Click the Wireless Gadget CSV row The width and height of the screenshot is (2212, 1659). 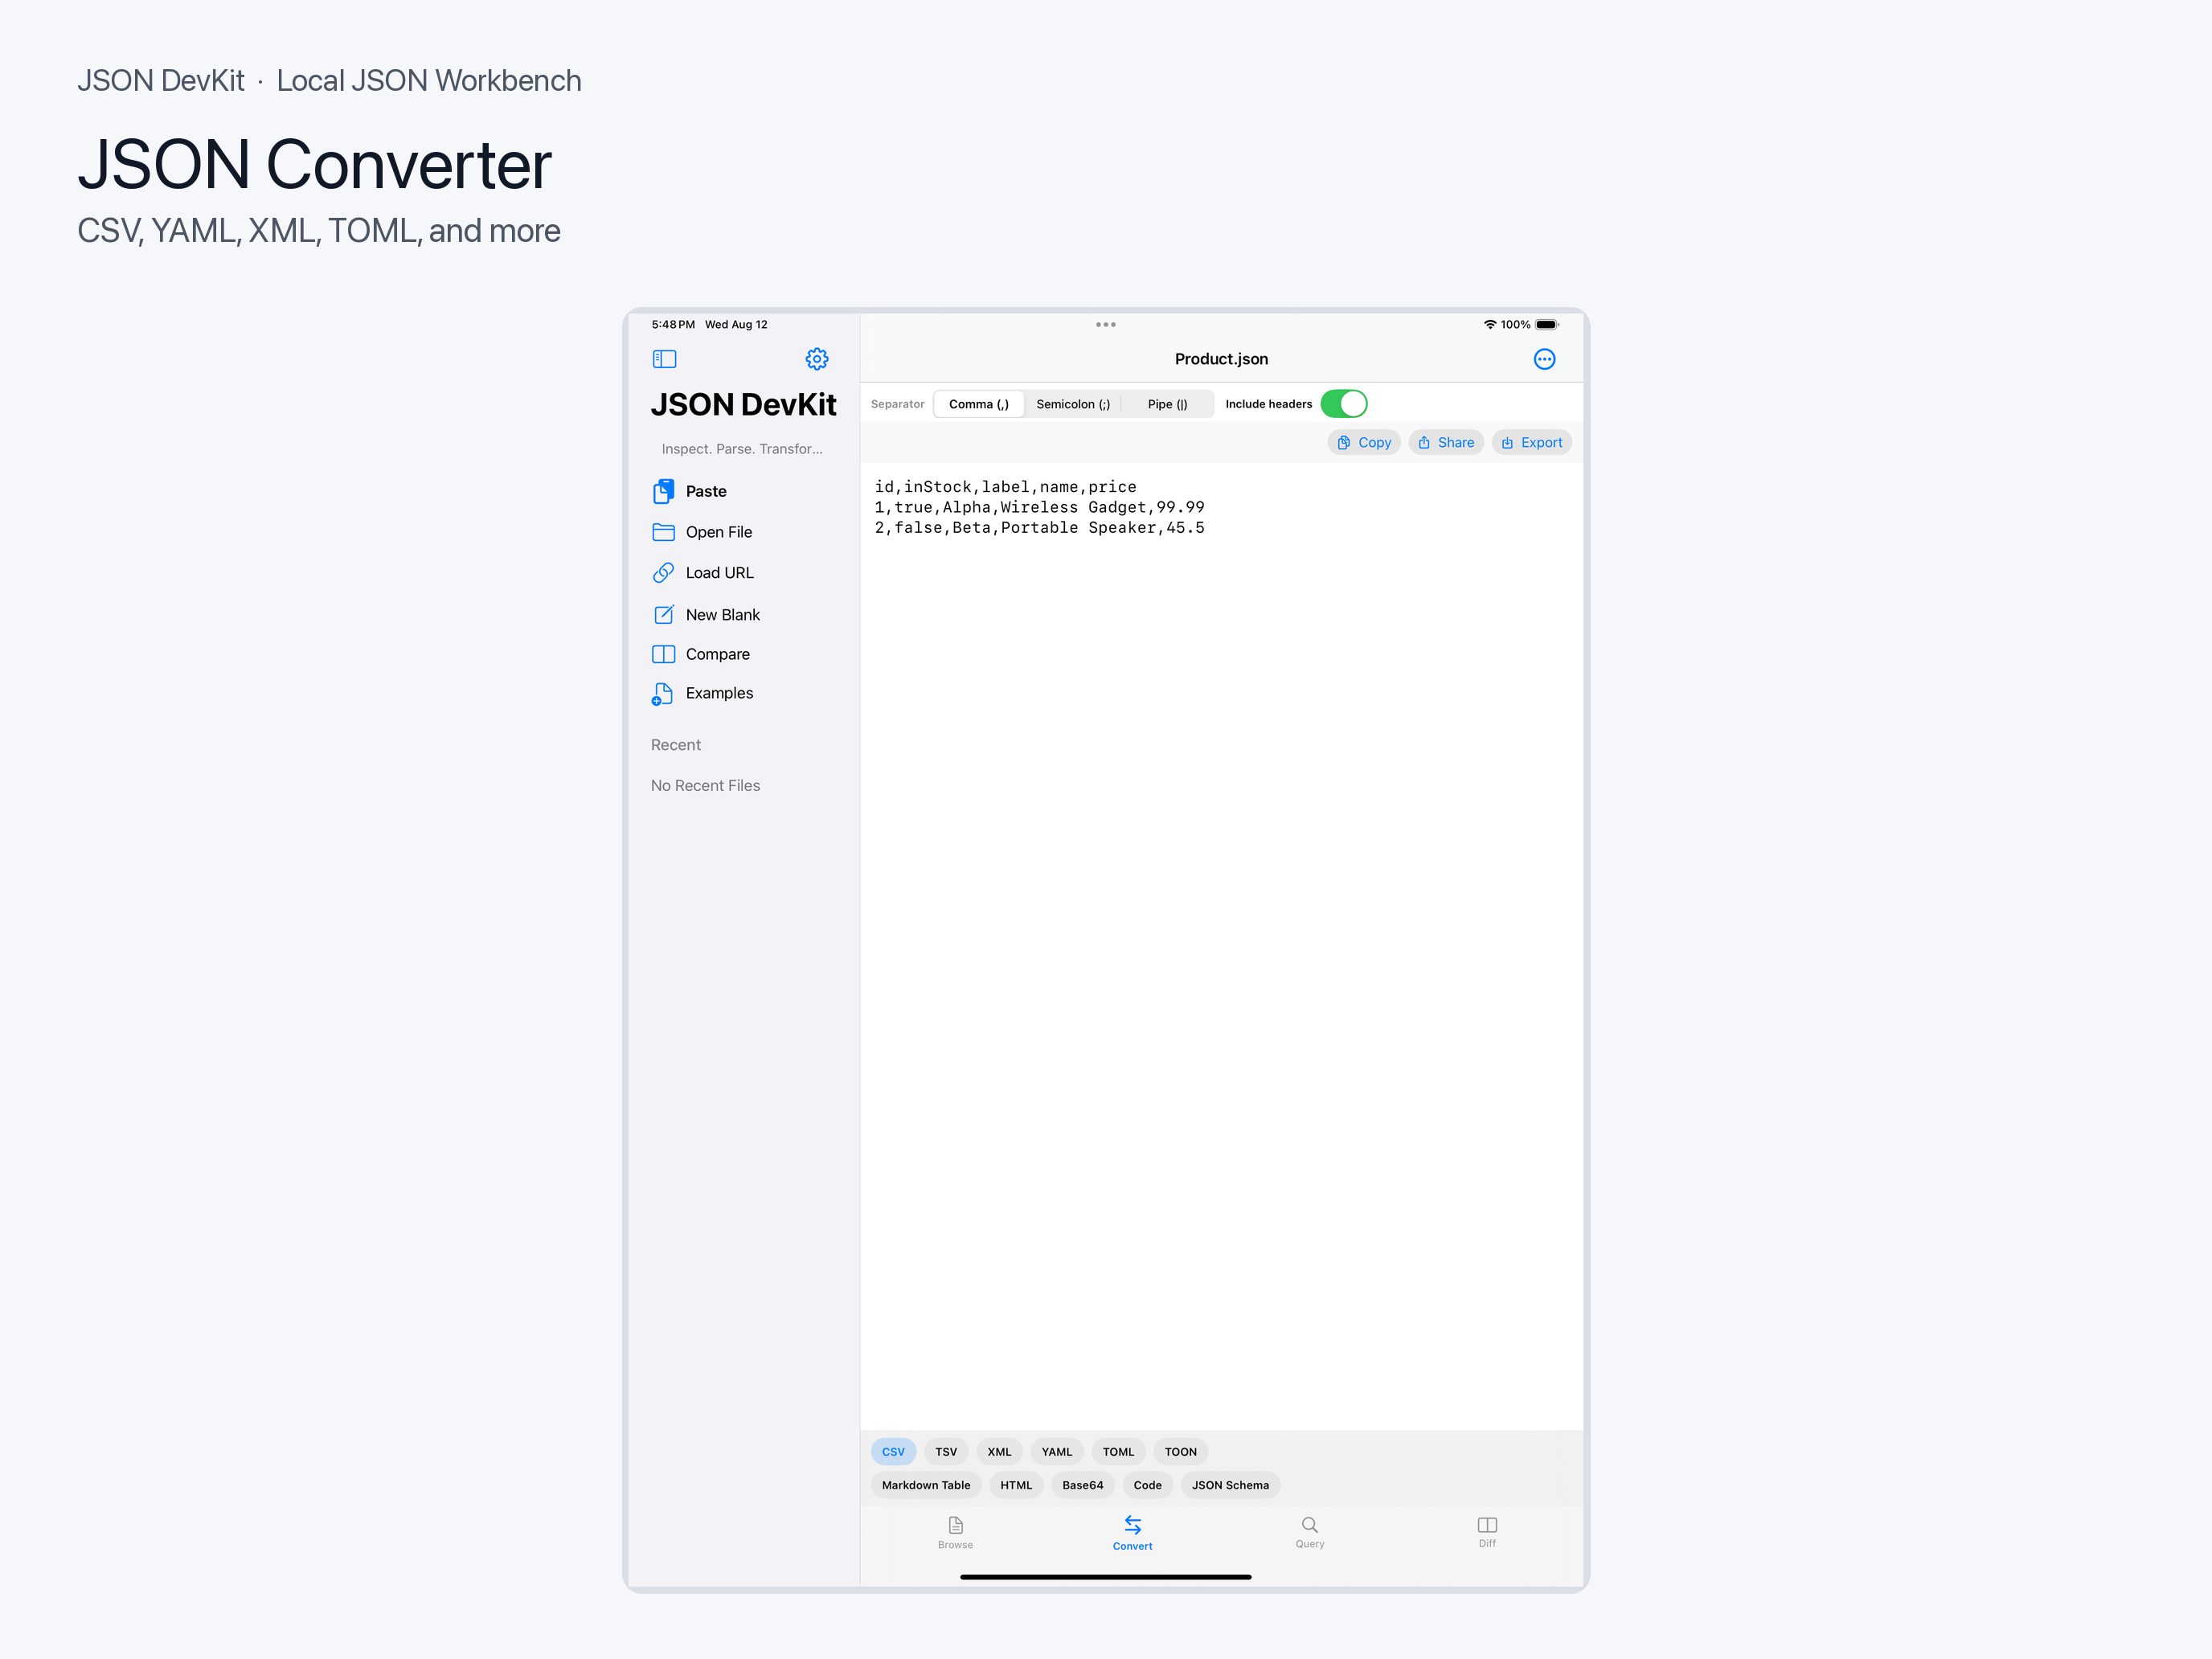point(1039,507)
